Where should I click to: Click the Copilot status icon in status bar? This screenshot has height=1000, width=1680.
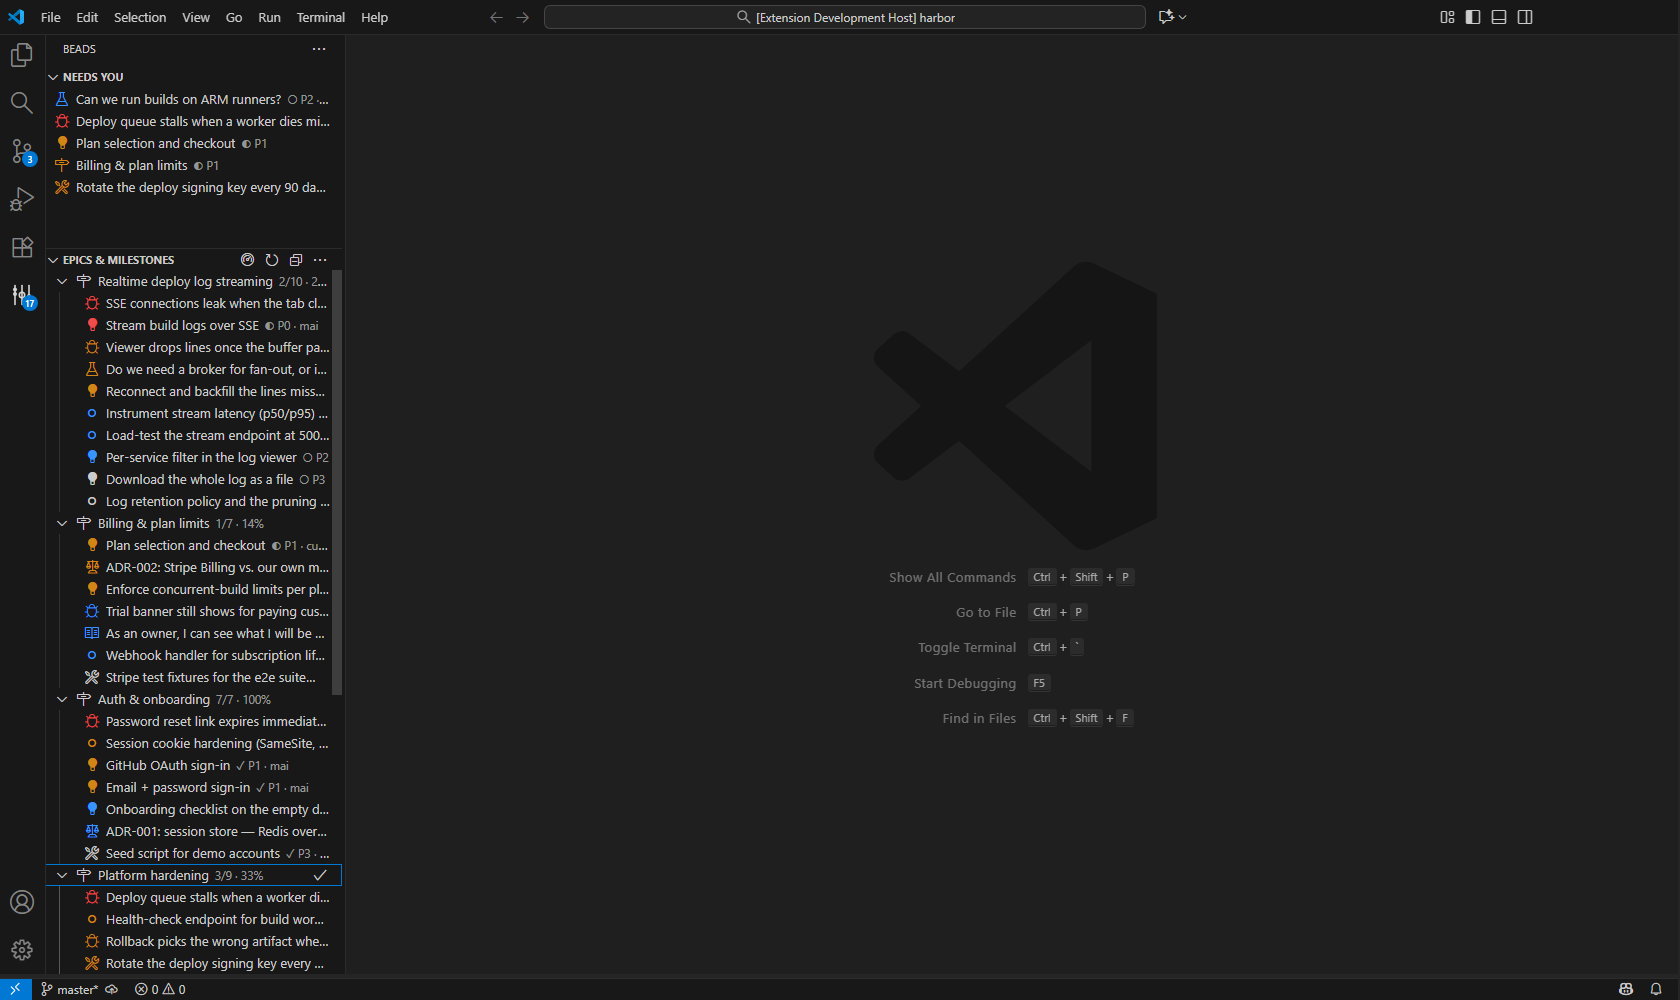point(1626,989)
